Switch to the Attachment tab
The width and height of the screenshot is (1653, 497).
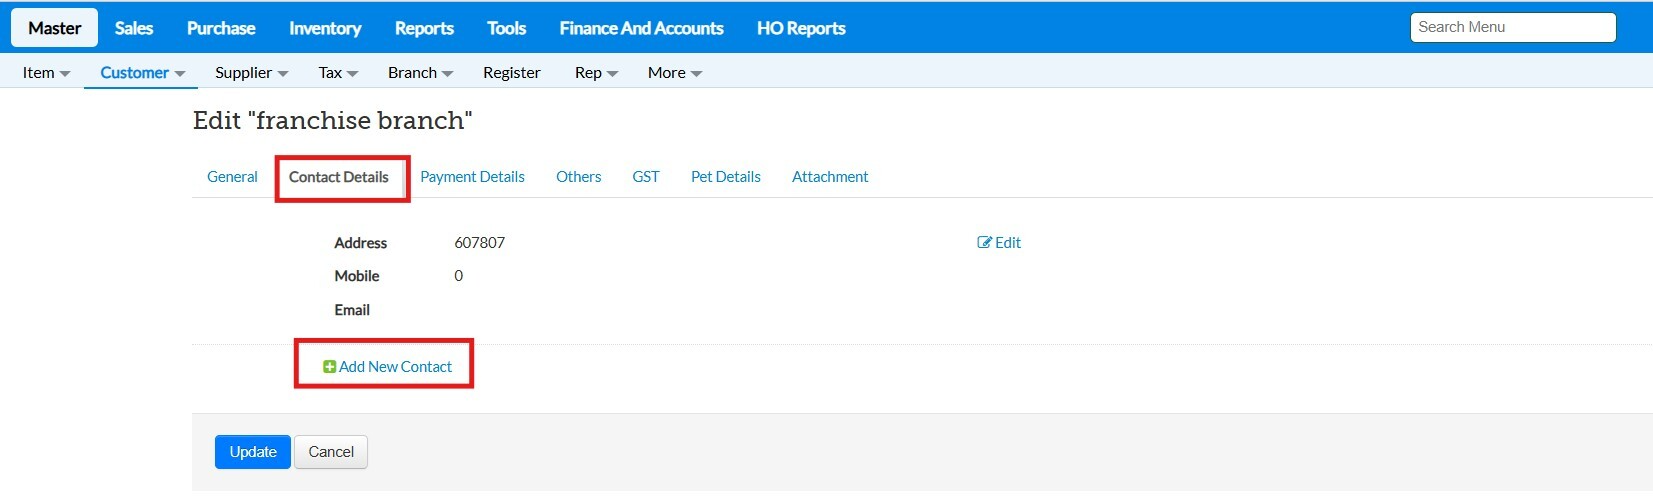[830, 177]
